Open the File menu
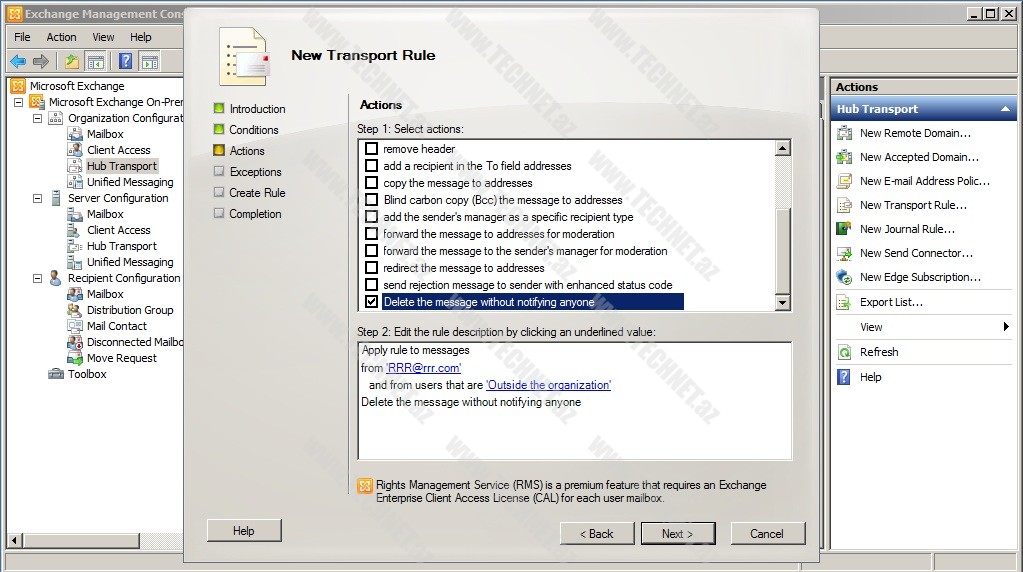Viewport: 1023px width, 572px height. pyautogui.click(x=22, y=37)
